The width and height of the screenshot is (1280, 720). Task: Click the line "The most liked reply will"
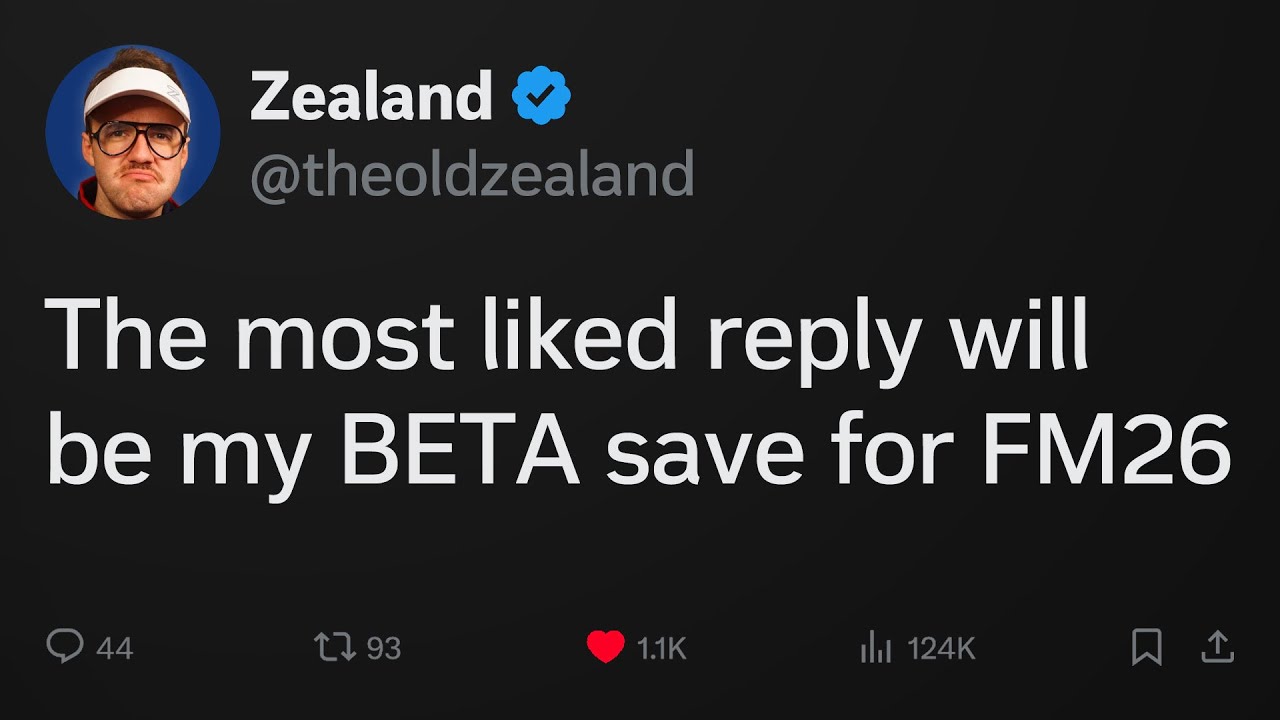[x=567, y=336]
